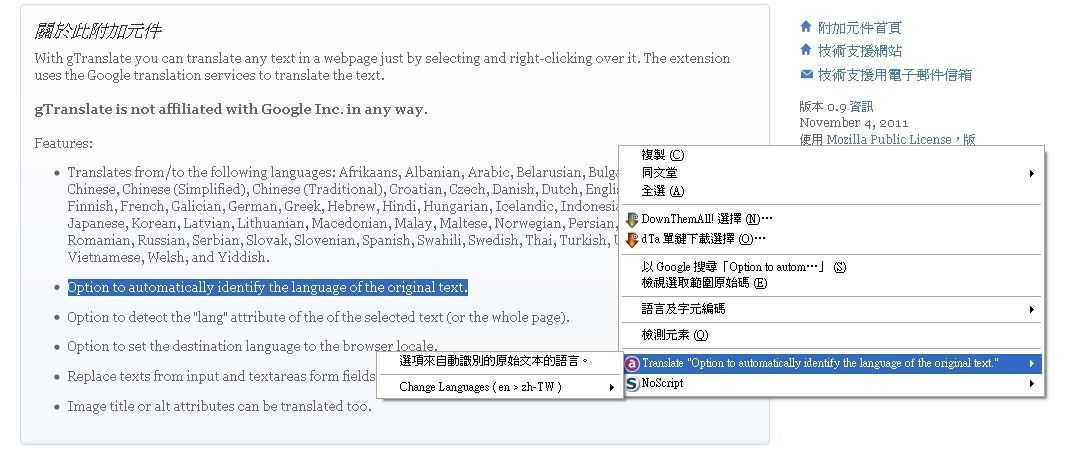This screenshot has height=449, width=1079.
Task: Expand the 語言及字元編碼 submenu arrow
Action: [1032, 310]
